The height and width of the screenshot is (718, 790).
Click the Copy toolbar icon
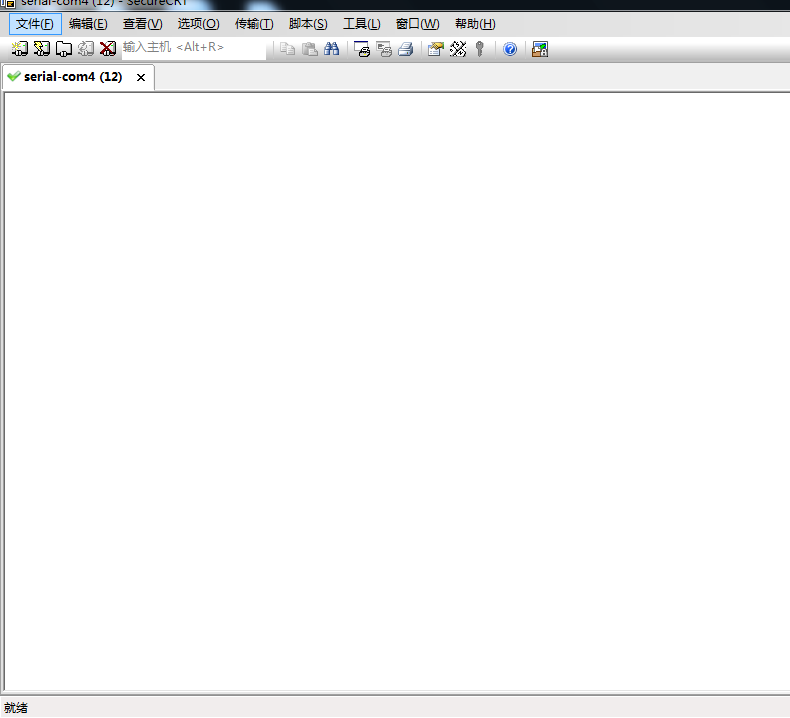[287, 49]
